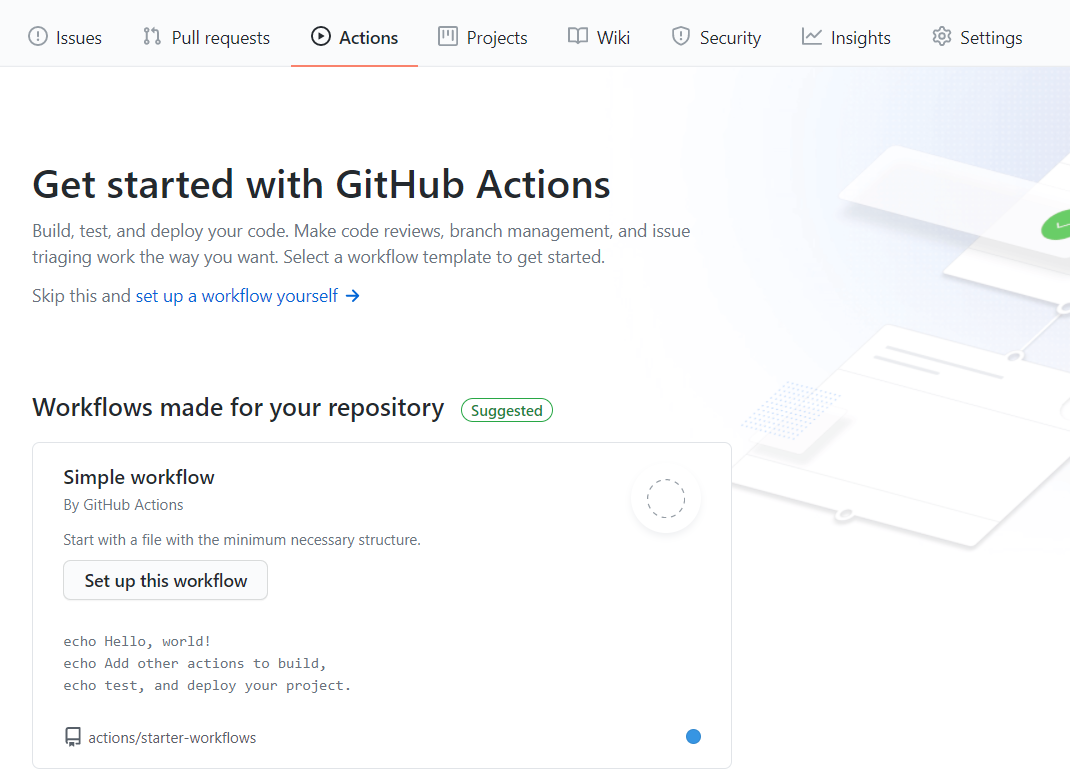Viewport: 1070px width, 778px height.
Task: Click the blue language color dot
Action: pos(693,736)
